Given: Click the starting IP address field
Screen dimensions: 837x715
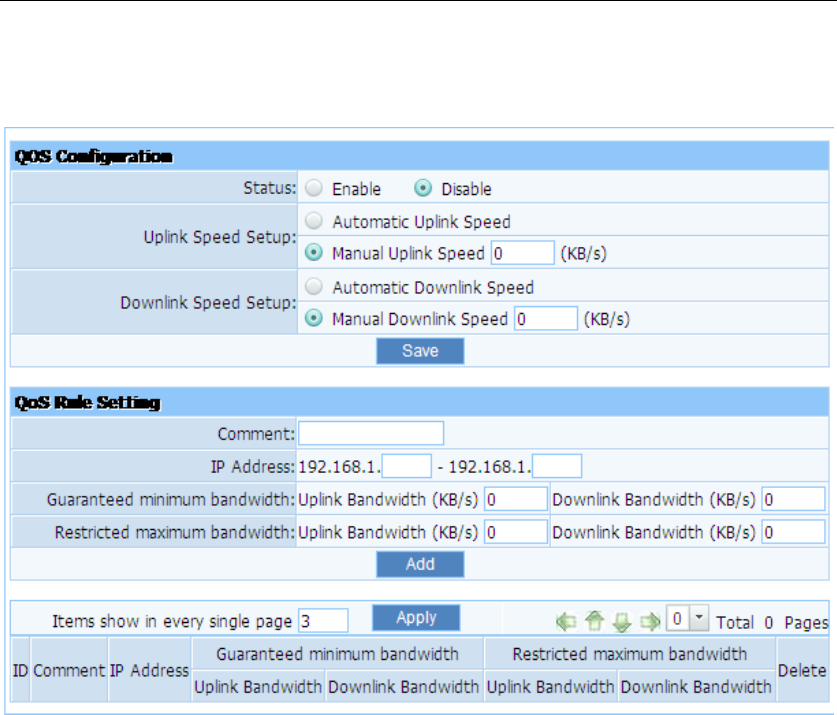Looking at the screenshot, I should point(407,466).
